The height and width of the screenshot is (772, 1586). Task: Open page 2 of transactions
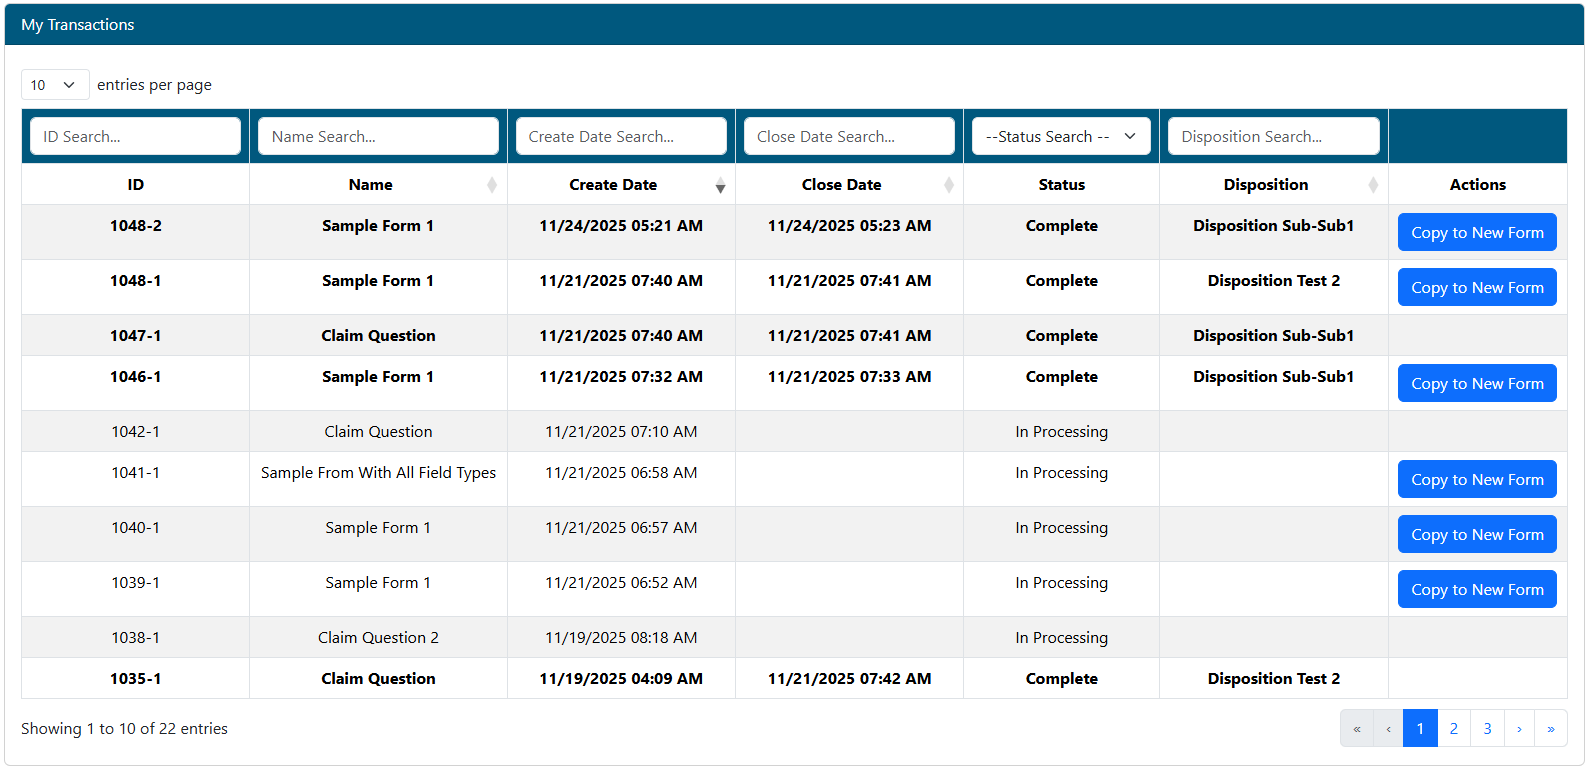click(1454, 729)
